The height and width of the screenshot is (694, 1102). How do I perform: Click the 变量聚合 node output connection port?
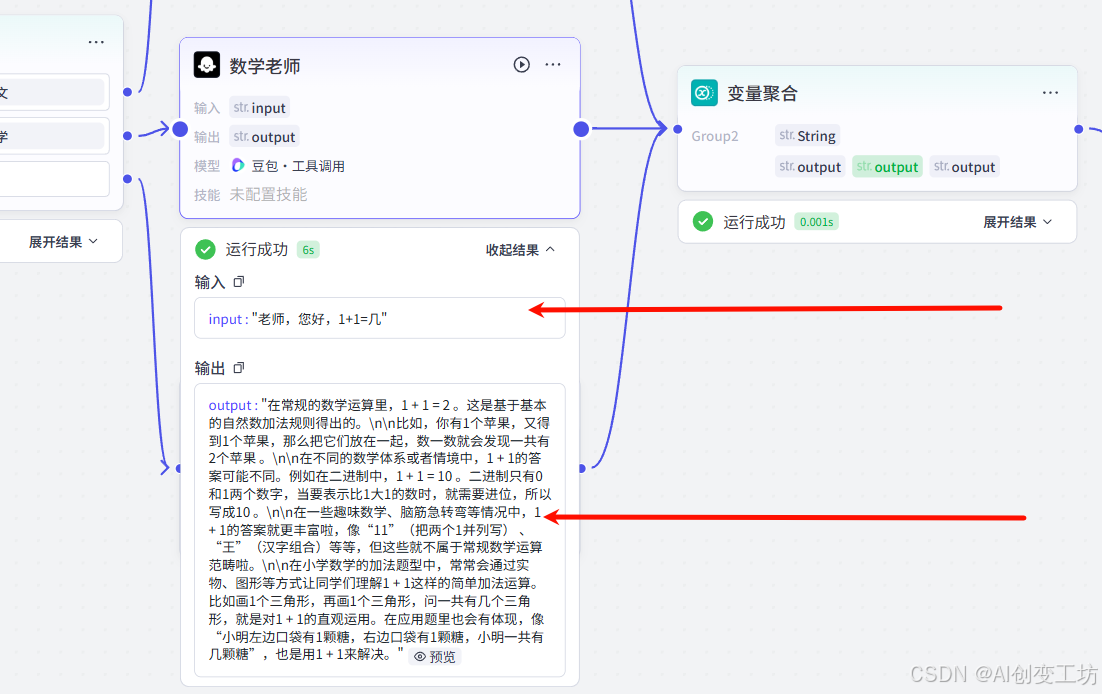pyautogui.click(x=1079, y=129)
